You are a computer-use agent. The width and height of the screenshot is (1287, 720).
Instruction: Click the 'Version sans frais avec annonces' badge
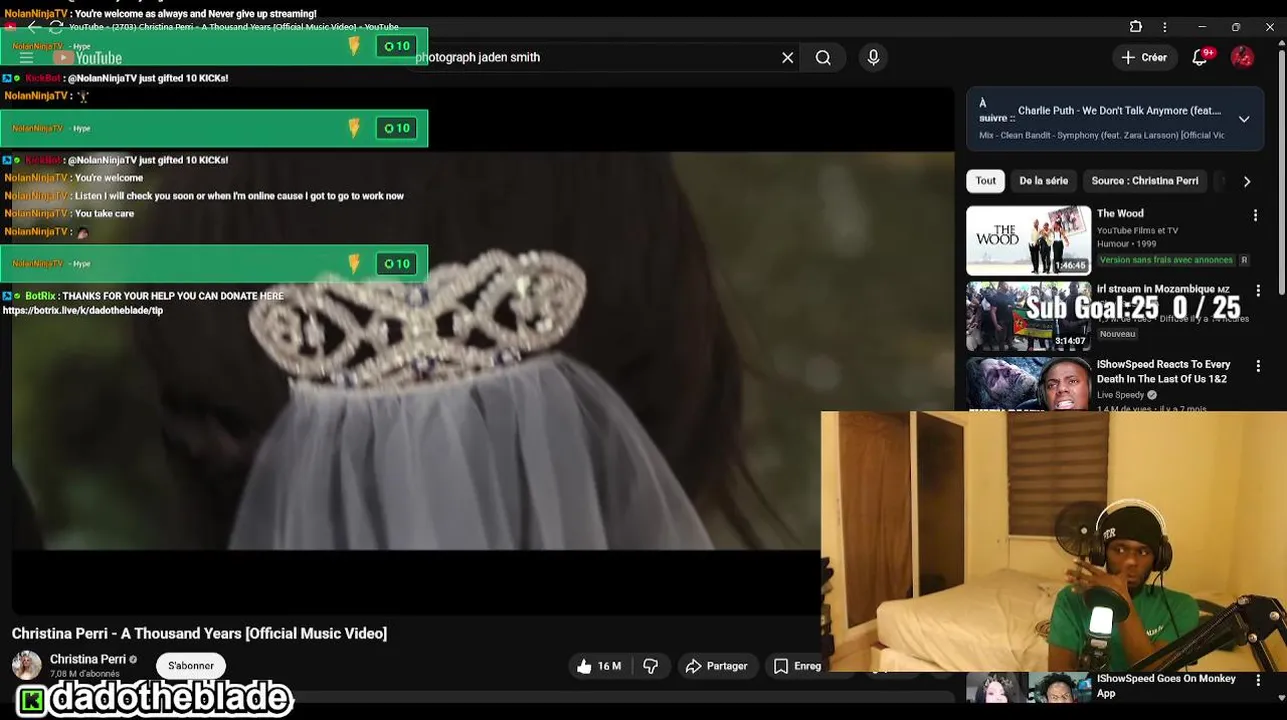coord(1167,260)
